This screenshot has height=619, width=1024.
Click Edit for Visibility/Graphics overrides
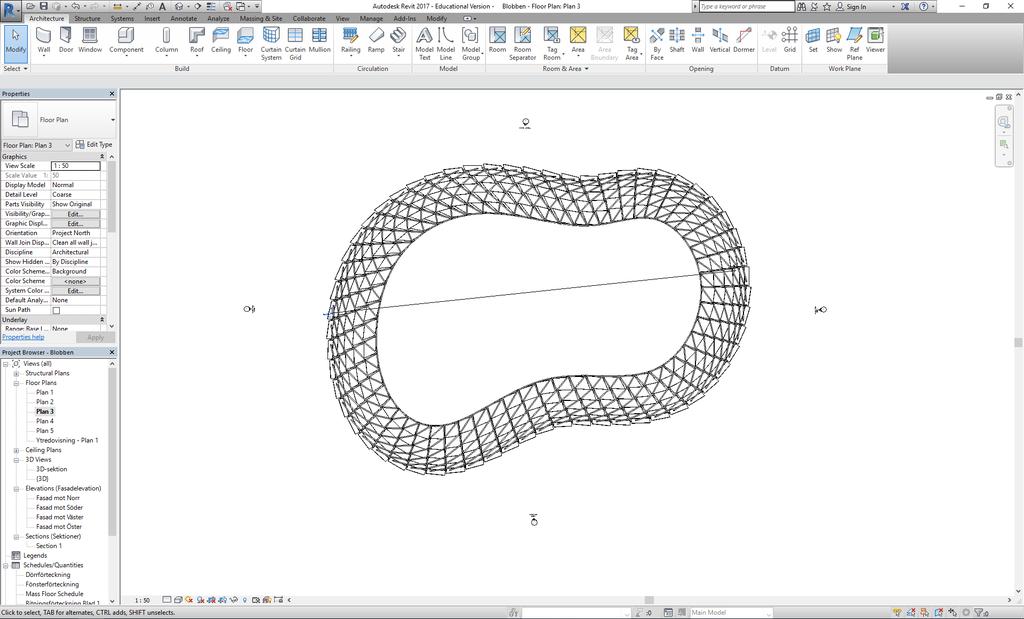pyautogui.click(x=75, y=214)
